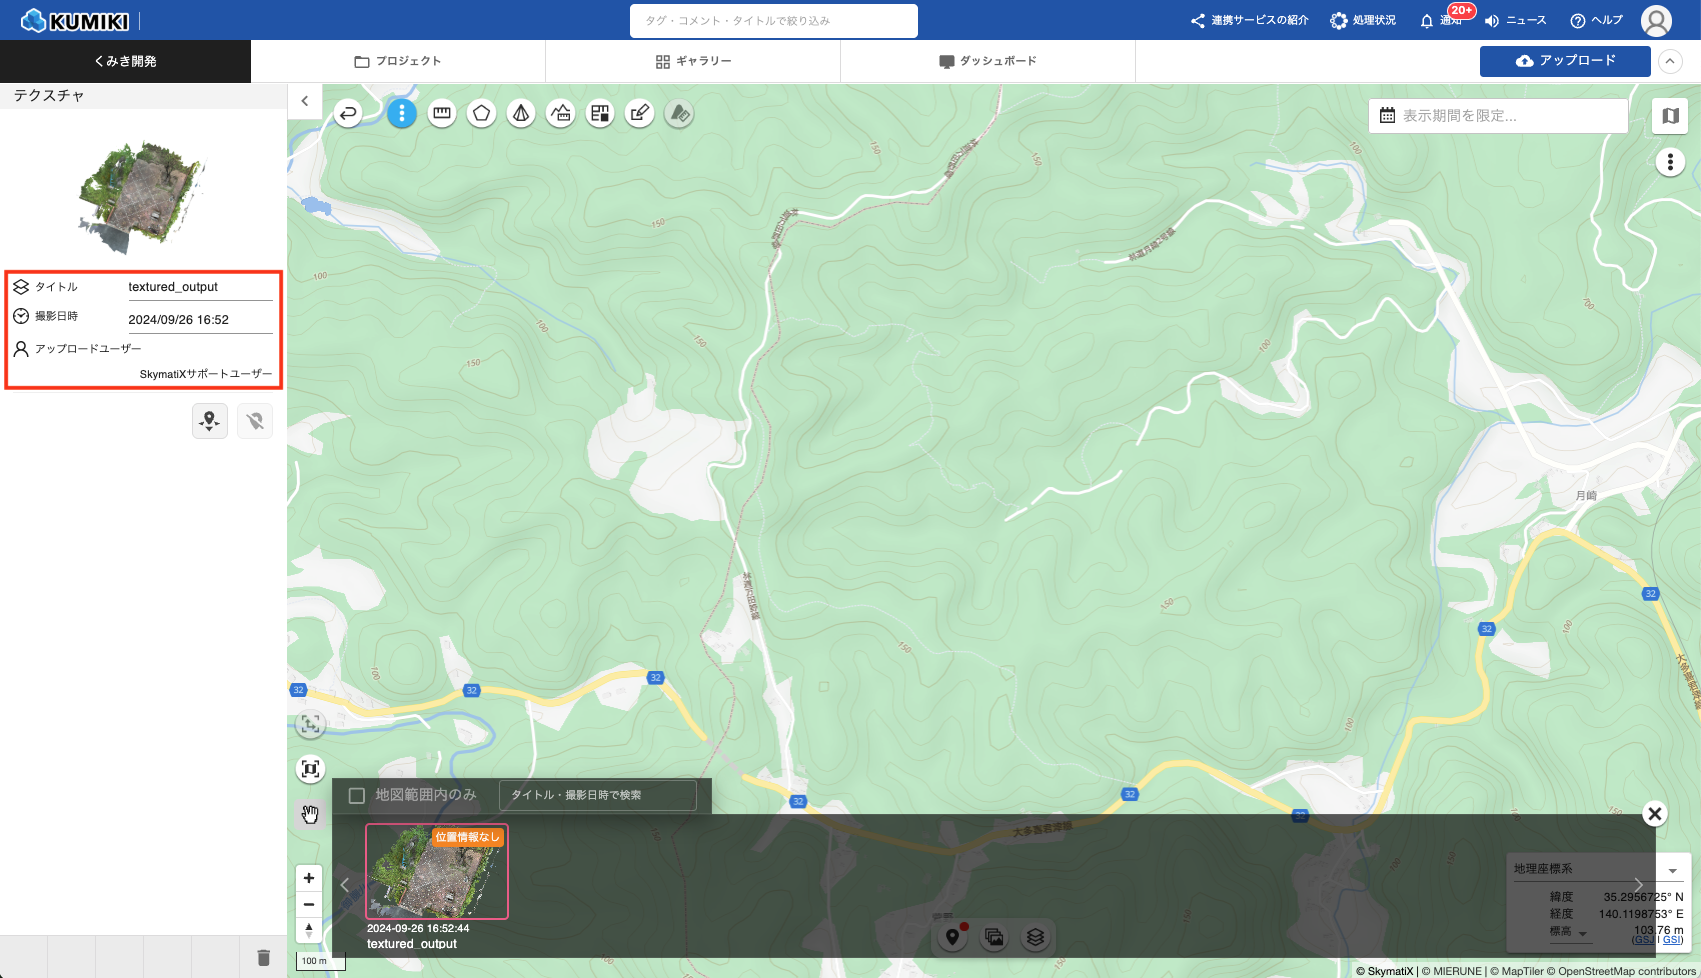Reset map north with compass button
The image size is (1701, 978).
point(309,930)
